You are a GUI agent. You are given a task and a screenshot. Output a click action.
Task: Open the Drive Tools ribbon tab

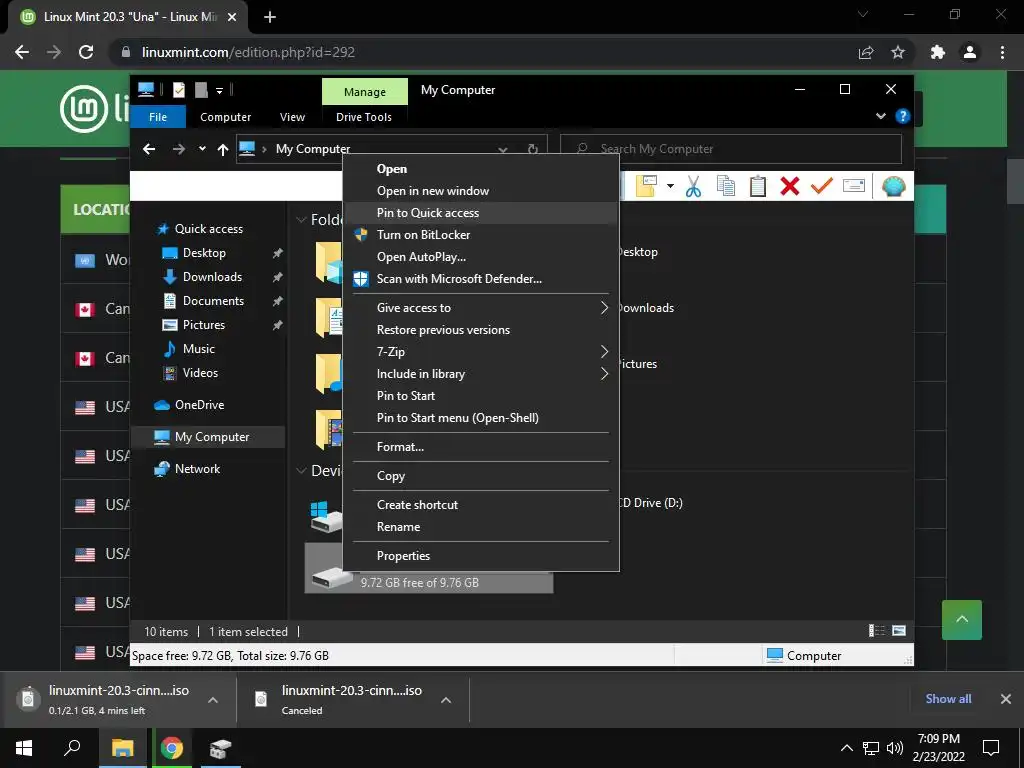pyautogui.click(x=364, y=117)
